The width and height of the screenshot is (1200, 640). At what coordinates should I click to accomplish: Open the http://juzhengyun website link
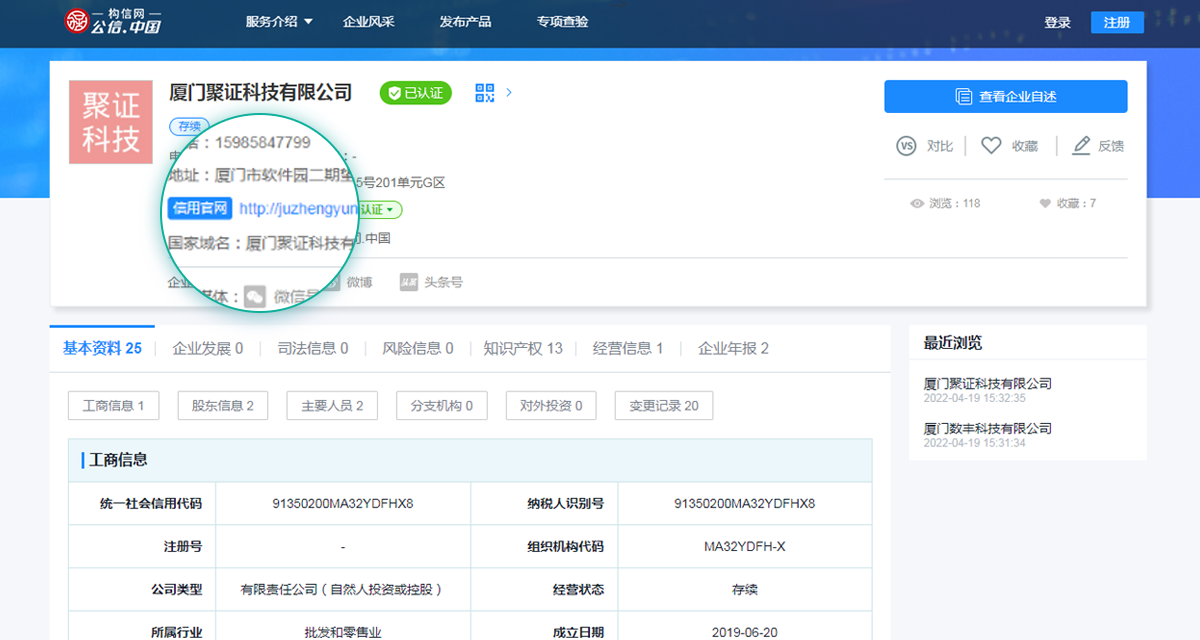tap(298, 209)
